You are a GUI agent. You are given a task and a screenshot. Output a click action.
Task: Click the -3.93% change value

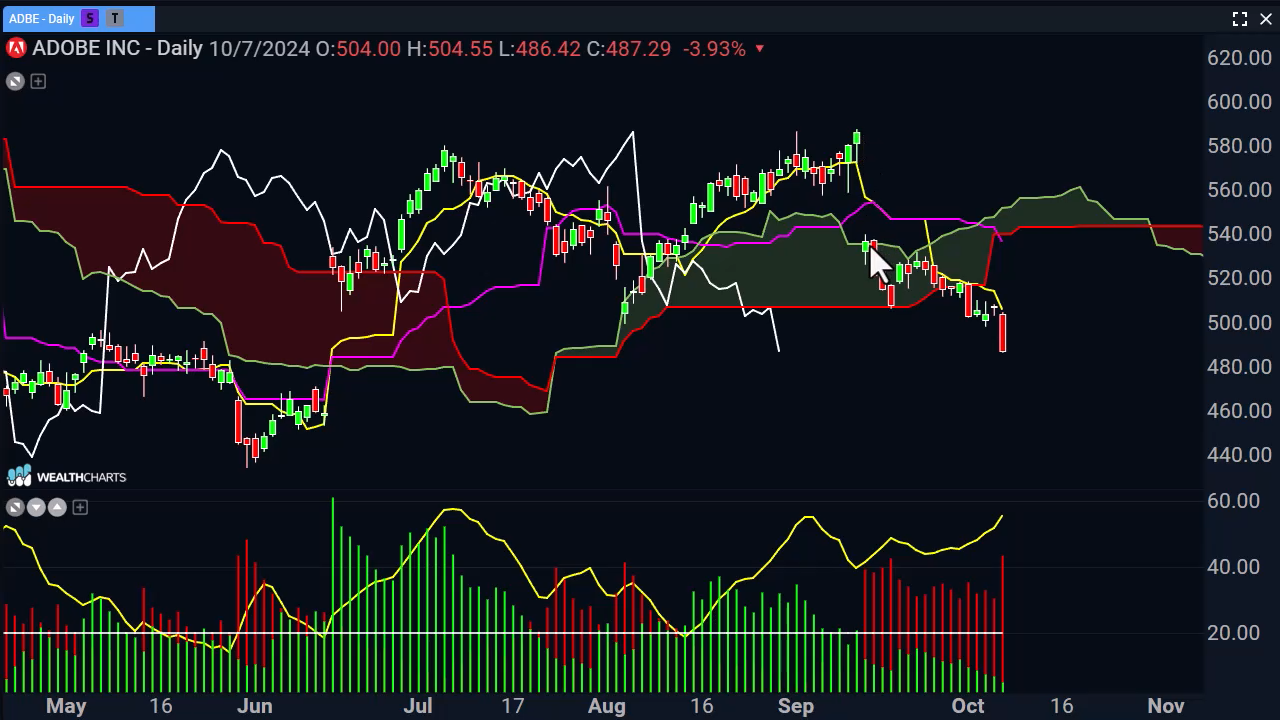pyautogui.click(x=714, y=48)
